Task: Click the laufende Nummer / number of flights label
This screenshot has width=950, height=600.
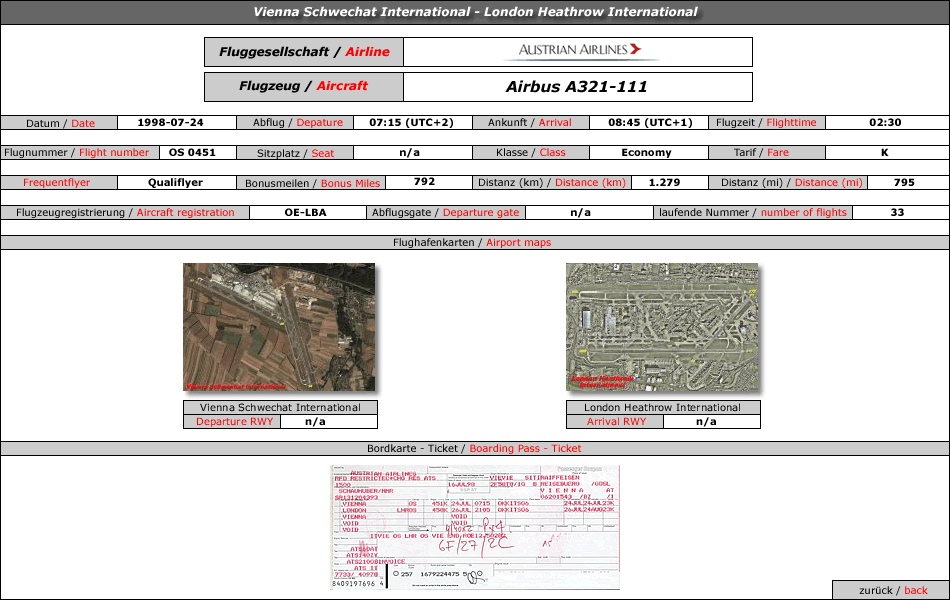Action: point(753,213)
